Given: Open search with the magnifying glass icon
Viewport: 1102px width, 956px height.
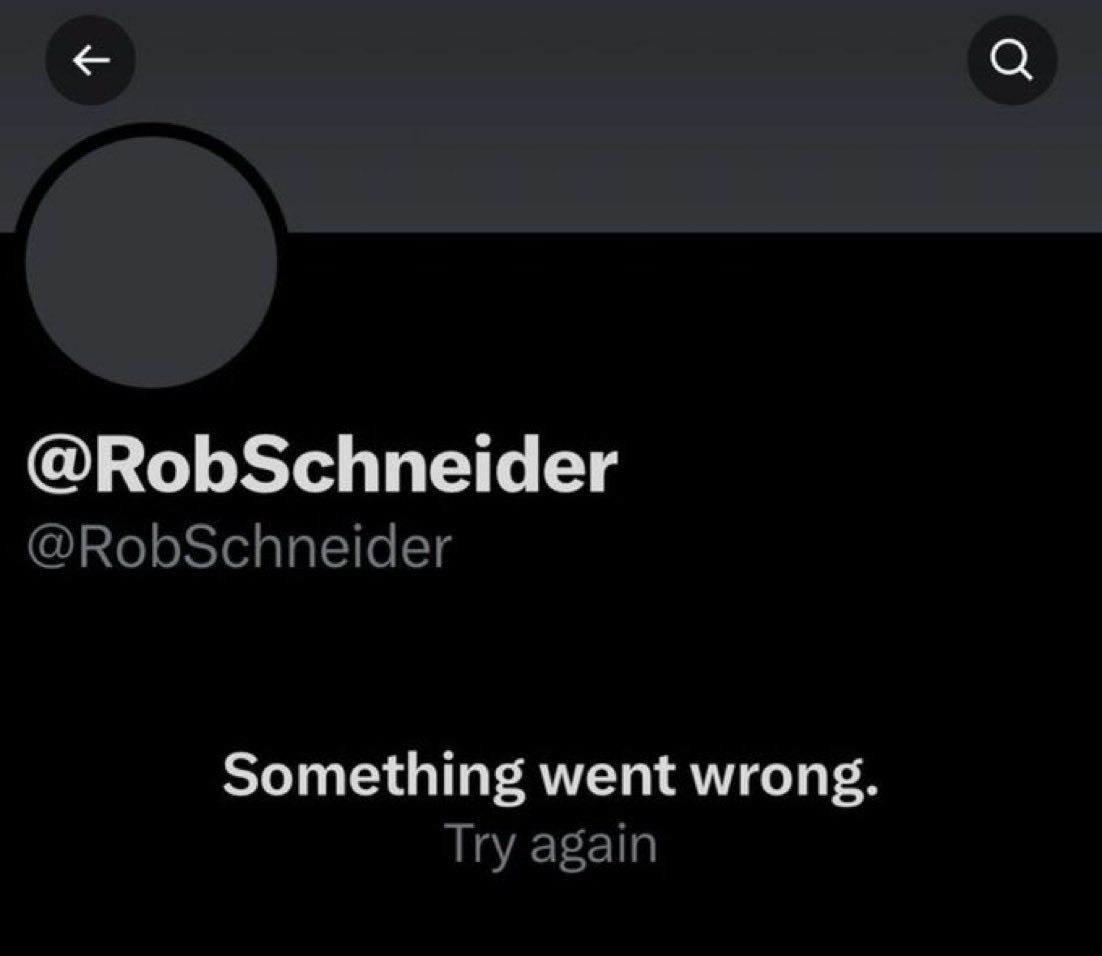Looking at the screenshot, I should tap(1012, 60).
